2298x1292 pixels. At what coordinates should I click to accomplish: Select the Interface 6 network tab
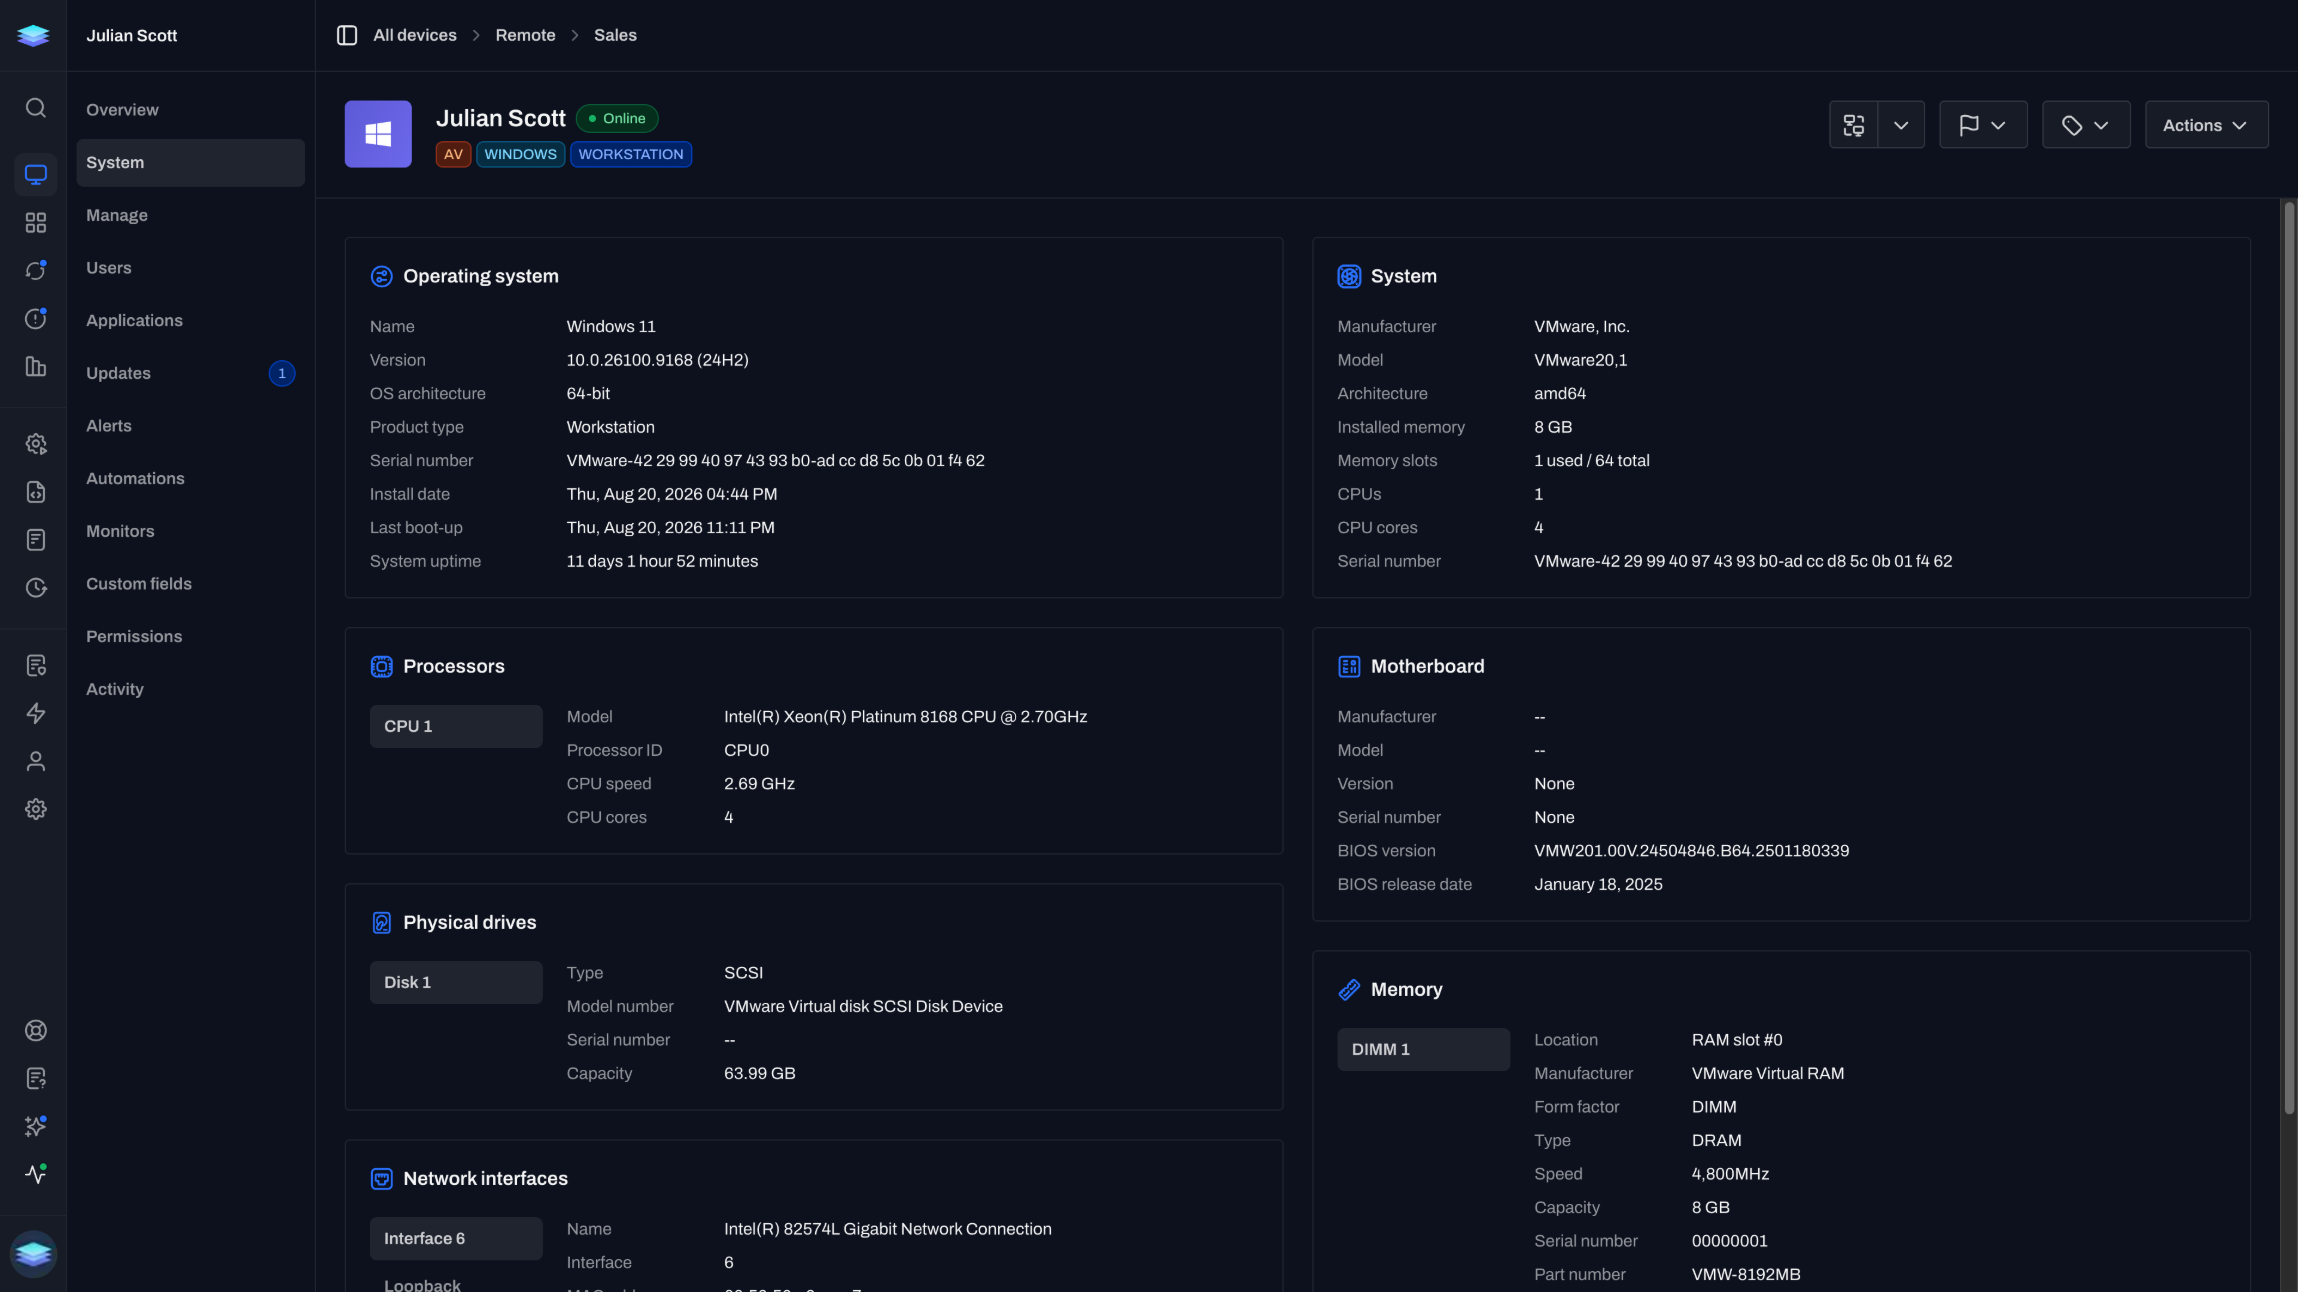coord(456,1238)
